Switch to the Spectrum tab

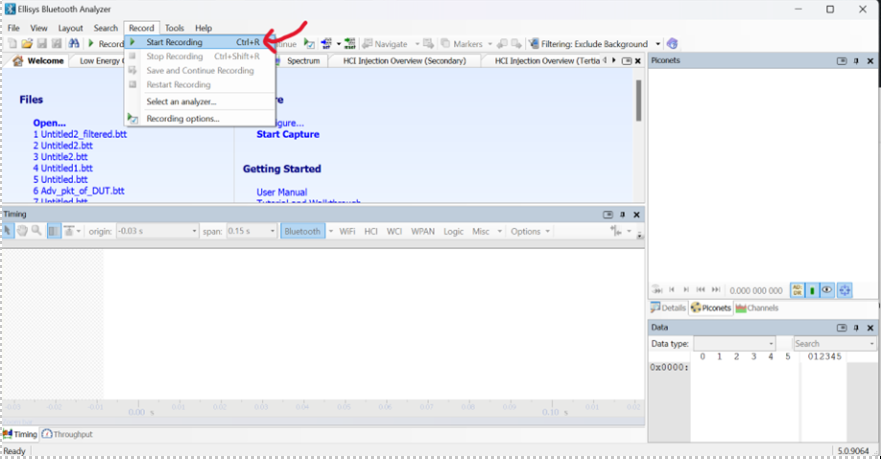303,61
